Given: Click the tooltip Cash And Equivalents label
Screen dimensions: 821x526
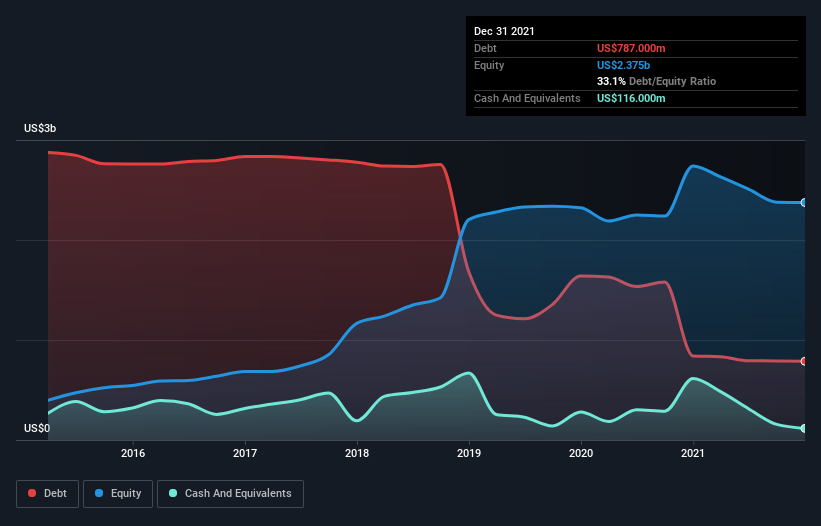Looking at the screenshot, I should click(527, 98).
